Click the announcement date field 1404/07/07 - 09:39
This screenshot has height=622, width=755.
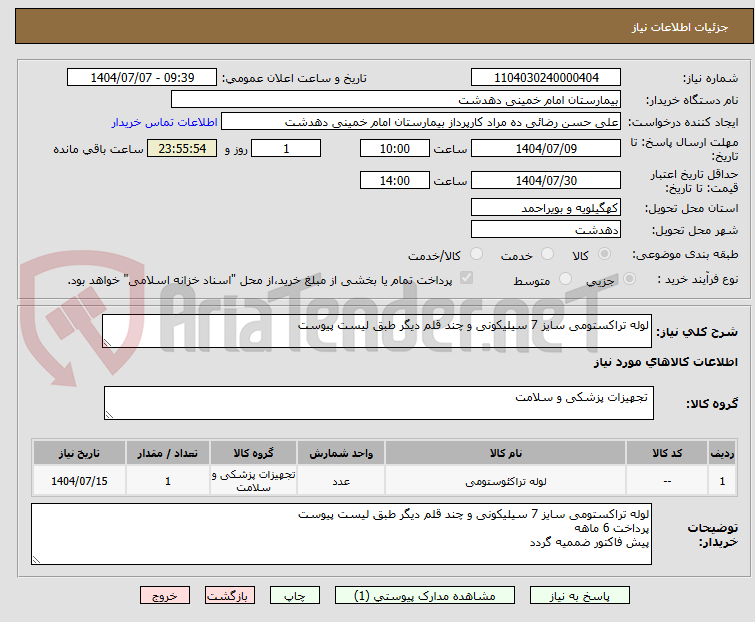tap(142, 78)
